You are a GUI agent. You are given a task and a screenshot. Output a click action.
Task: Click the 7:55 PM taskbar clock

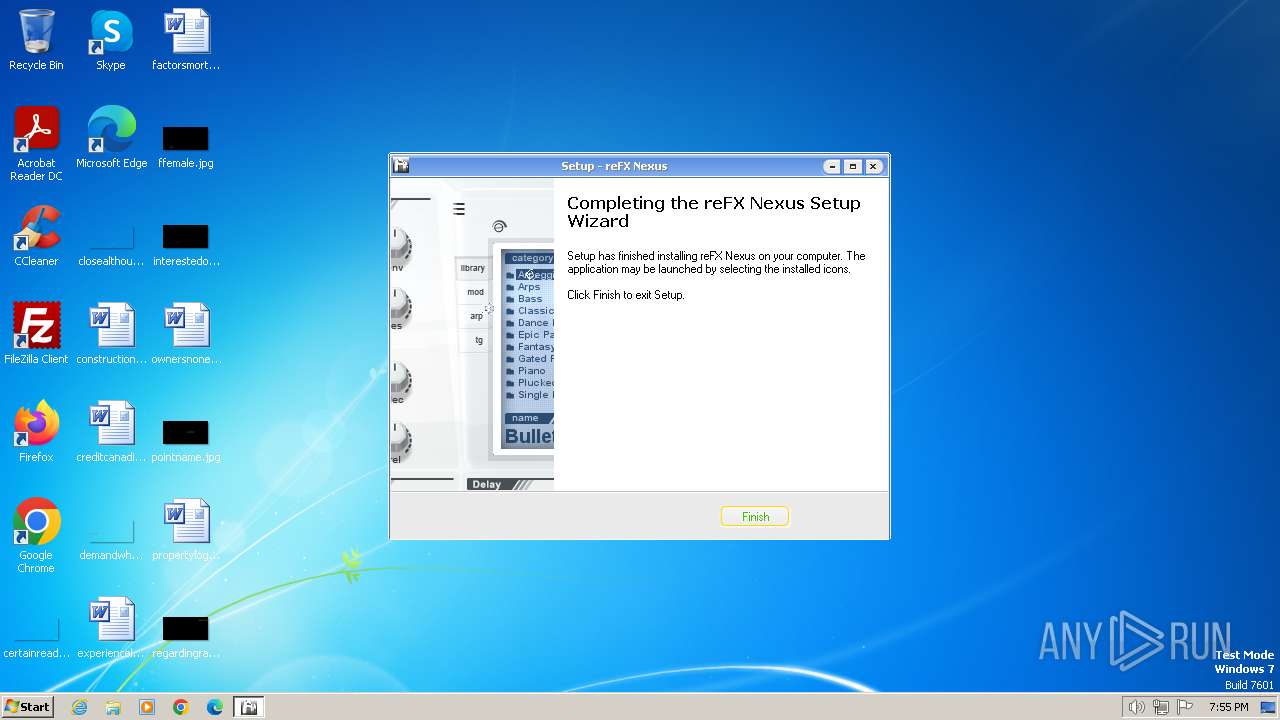(1229, 707)
